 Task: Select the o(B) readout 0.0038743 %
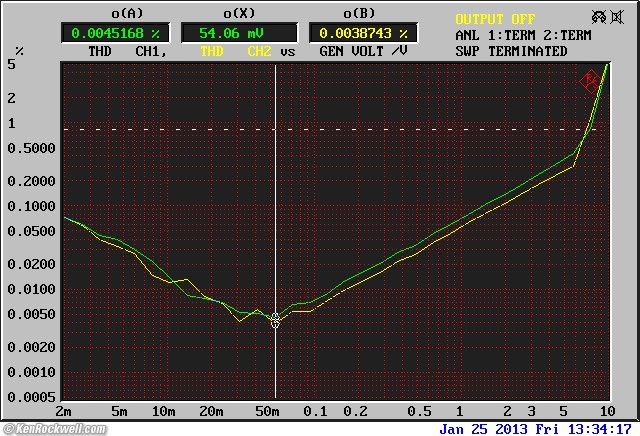(363, 33)
